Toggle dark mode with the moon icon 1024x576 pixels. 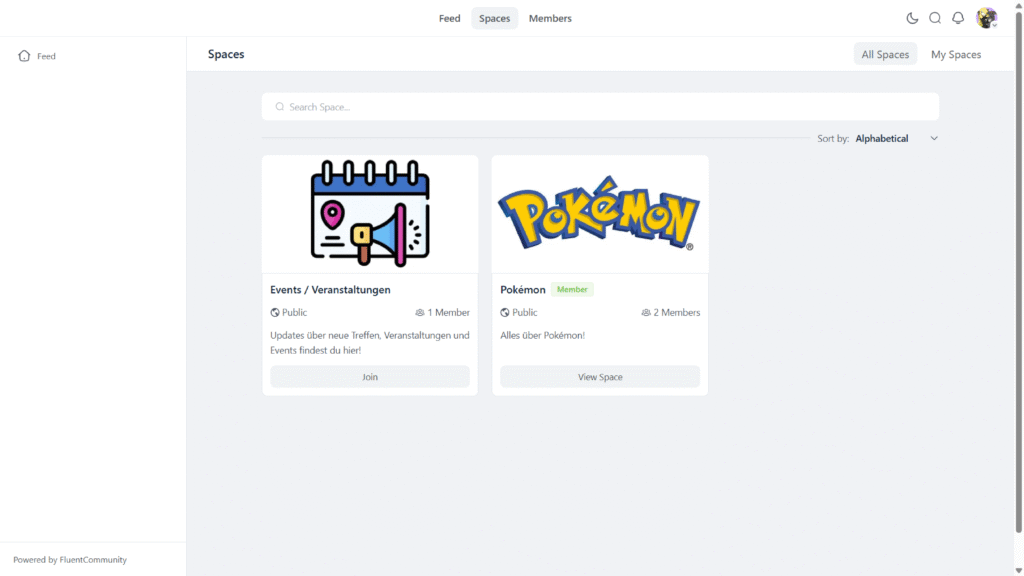[912, 18]
